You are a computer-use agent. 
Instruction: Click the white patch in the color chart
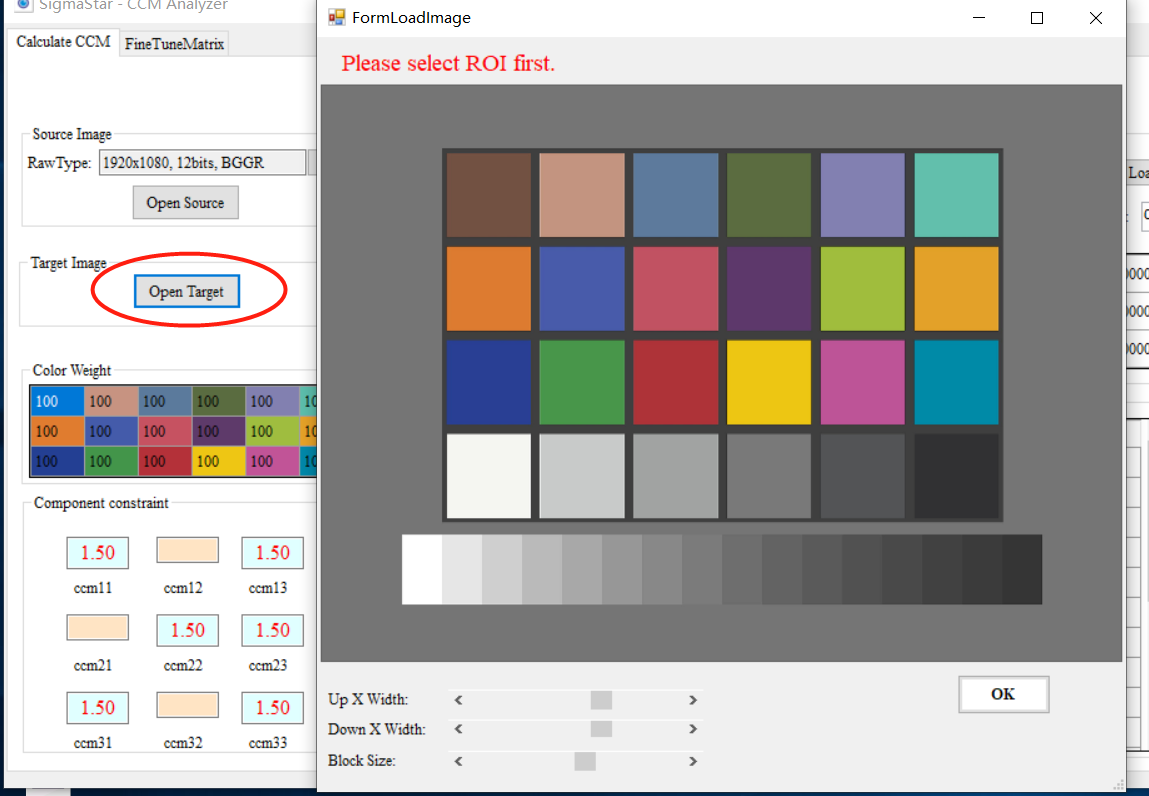(488, 476)
